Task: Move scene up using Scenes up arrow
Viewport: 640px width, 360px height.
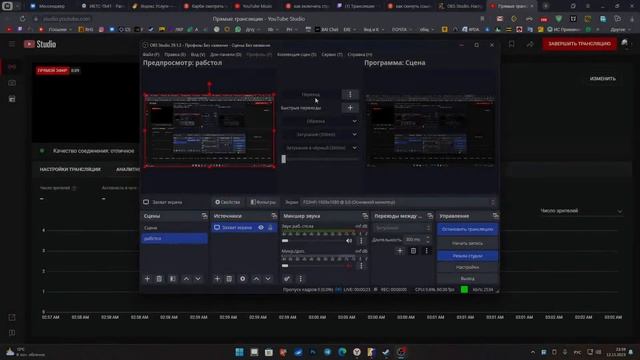Action: point(186,279)
